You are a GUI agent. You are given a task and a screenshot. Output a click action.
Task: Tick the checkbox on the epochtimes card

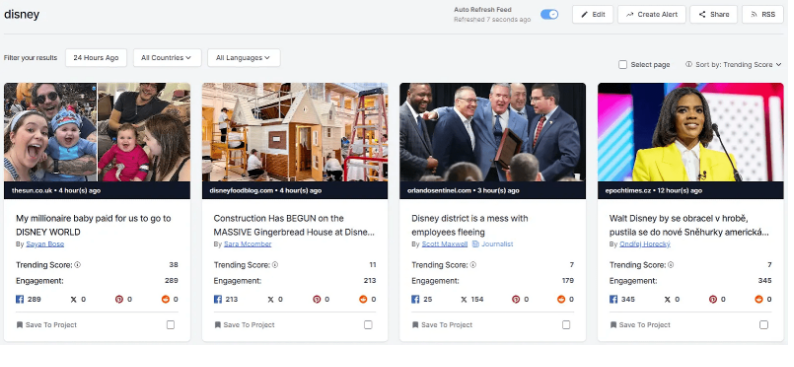click(764, 325)
